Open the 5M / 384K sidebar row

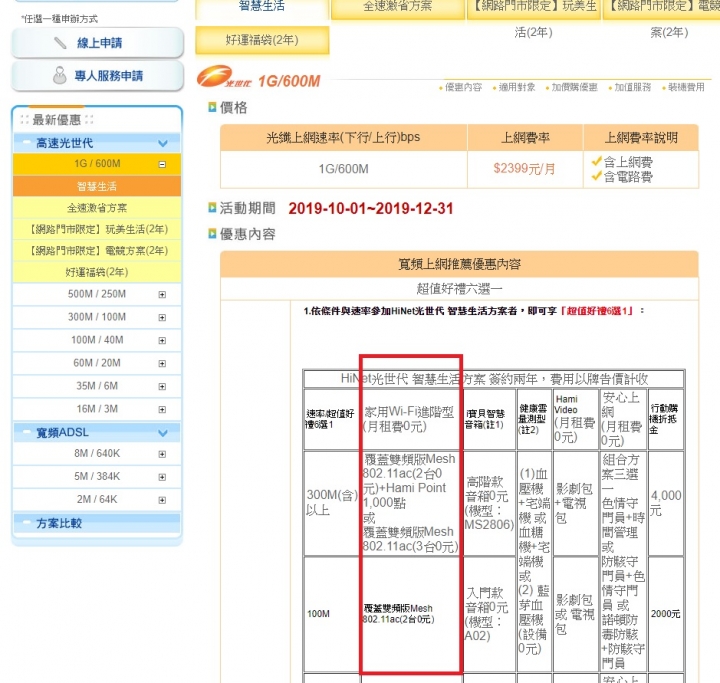pos(97,476)
